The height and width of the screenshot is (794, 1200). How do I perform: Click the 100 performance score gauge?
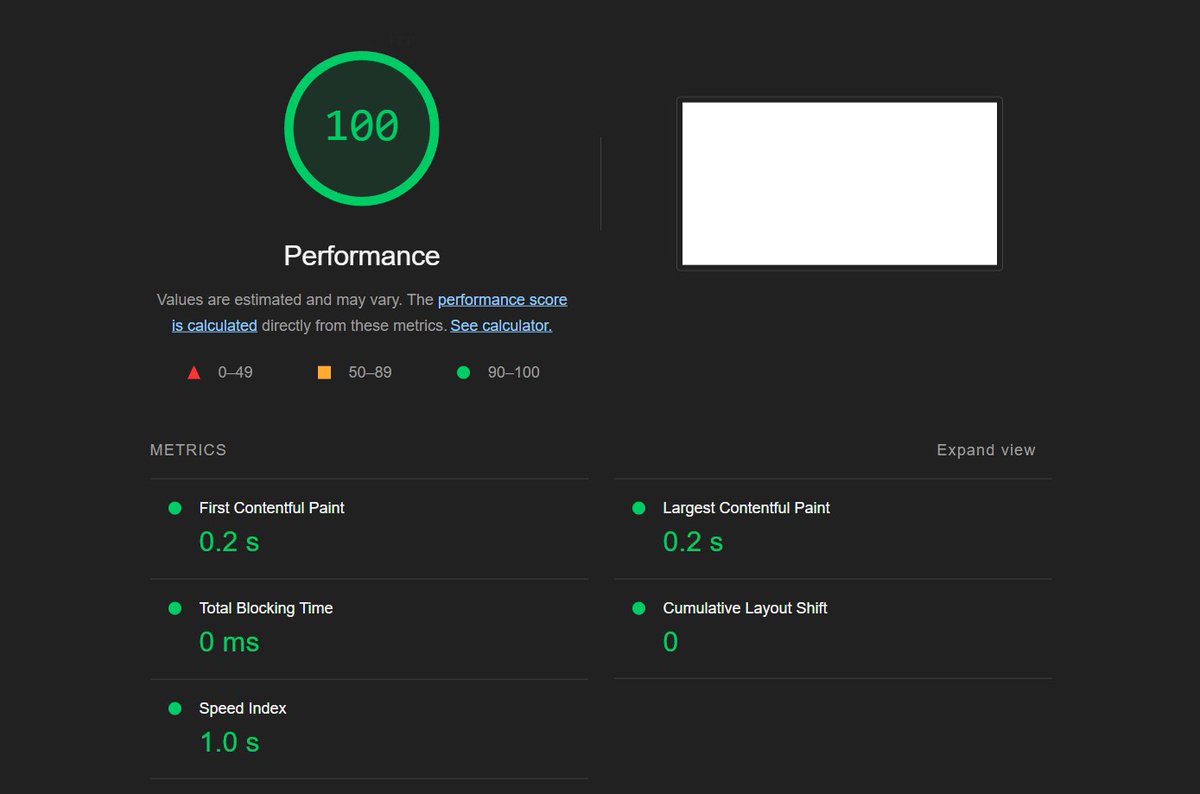pyautogui.click(x=361, y=127)
